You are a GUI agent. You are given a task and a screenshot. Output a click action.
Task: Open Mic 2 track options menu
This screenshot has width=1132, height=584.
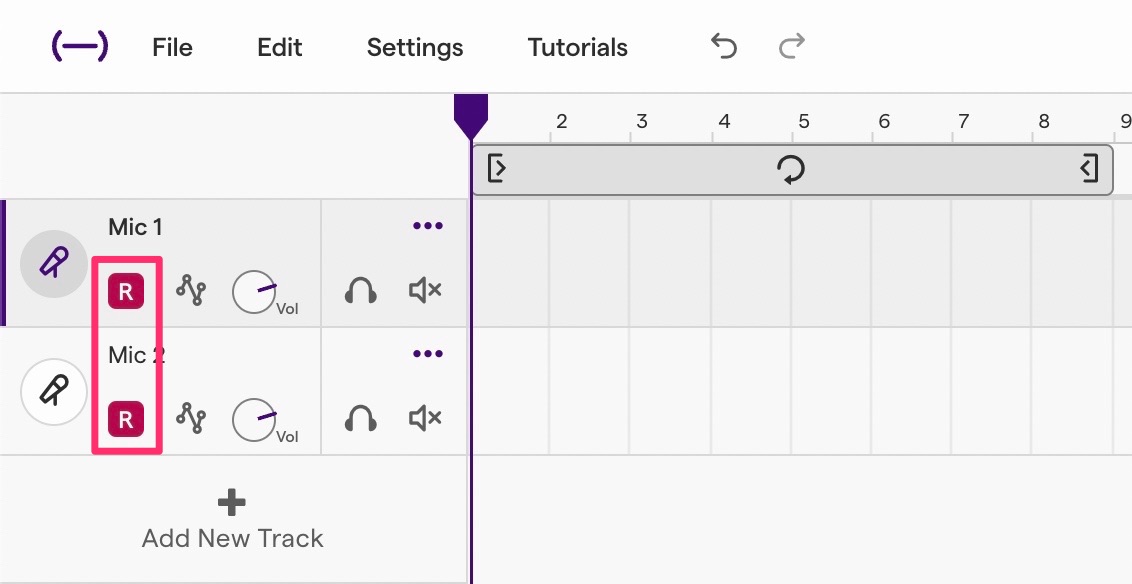[427, 354]
